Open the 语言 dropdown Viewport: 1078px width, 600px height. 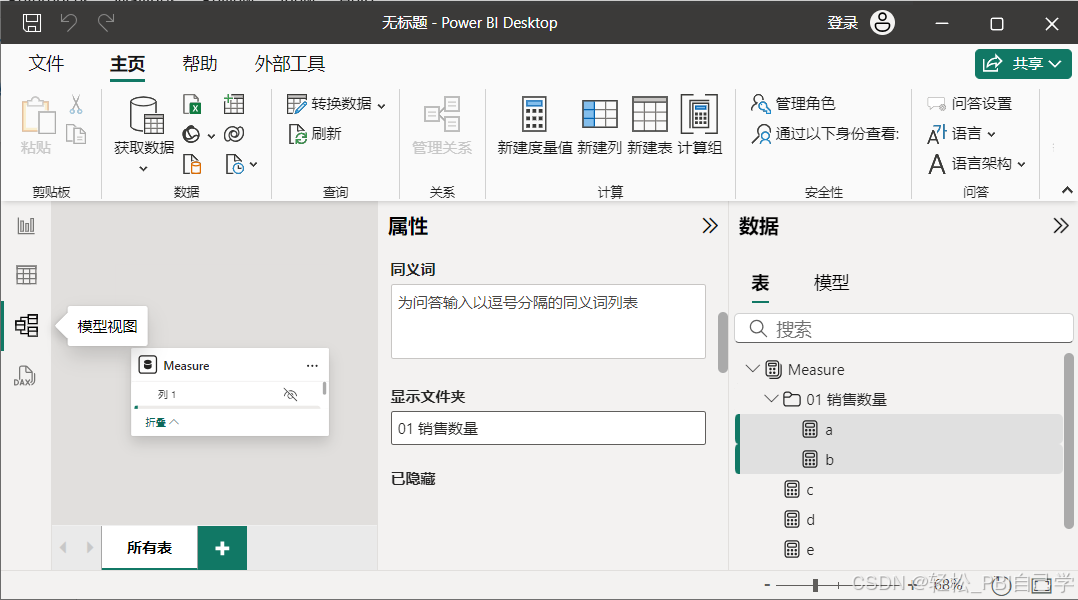point(991,135)
